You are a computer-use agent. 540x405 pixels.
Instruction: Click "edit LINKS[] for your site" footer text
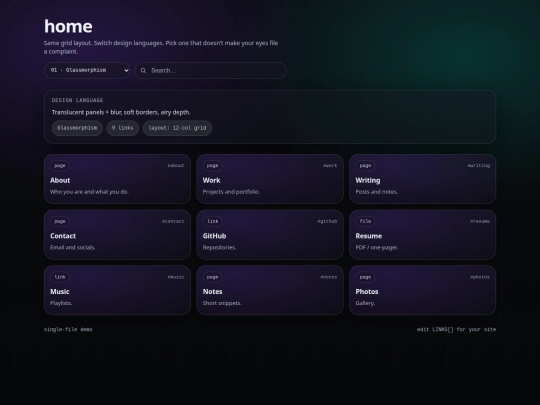point(456,330)
